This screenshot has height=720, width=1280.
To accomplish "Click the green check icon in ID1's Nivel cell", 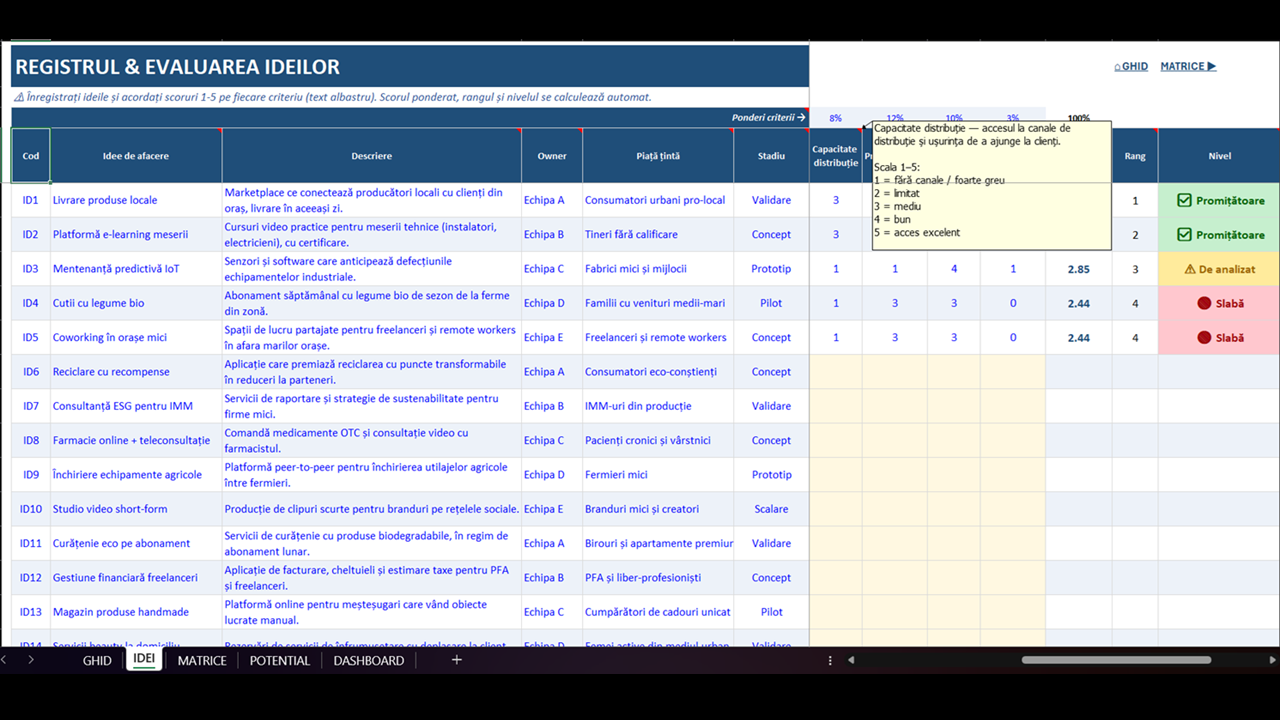I will [x=1184, y=200].
